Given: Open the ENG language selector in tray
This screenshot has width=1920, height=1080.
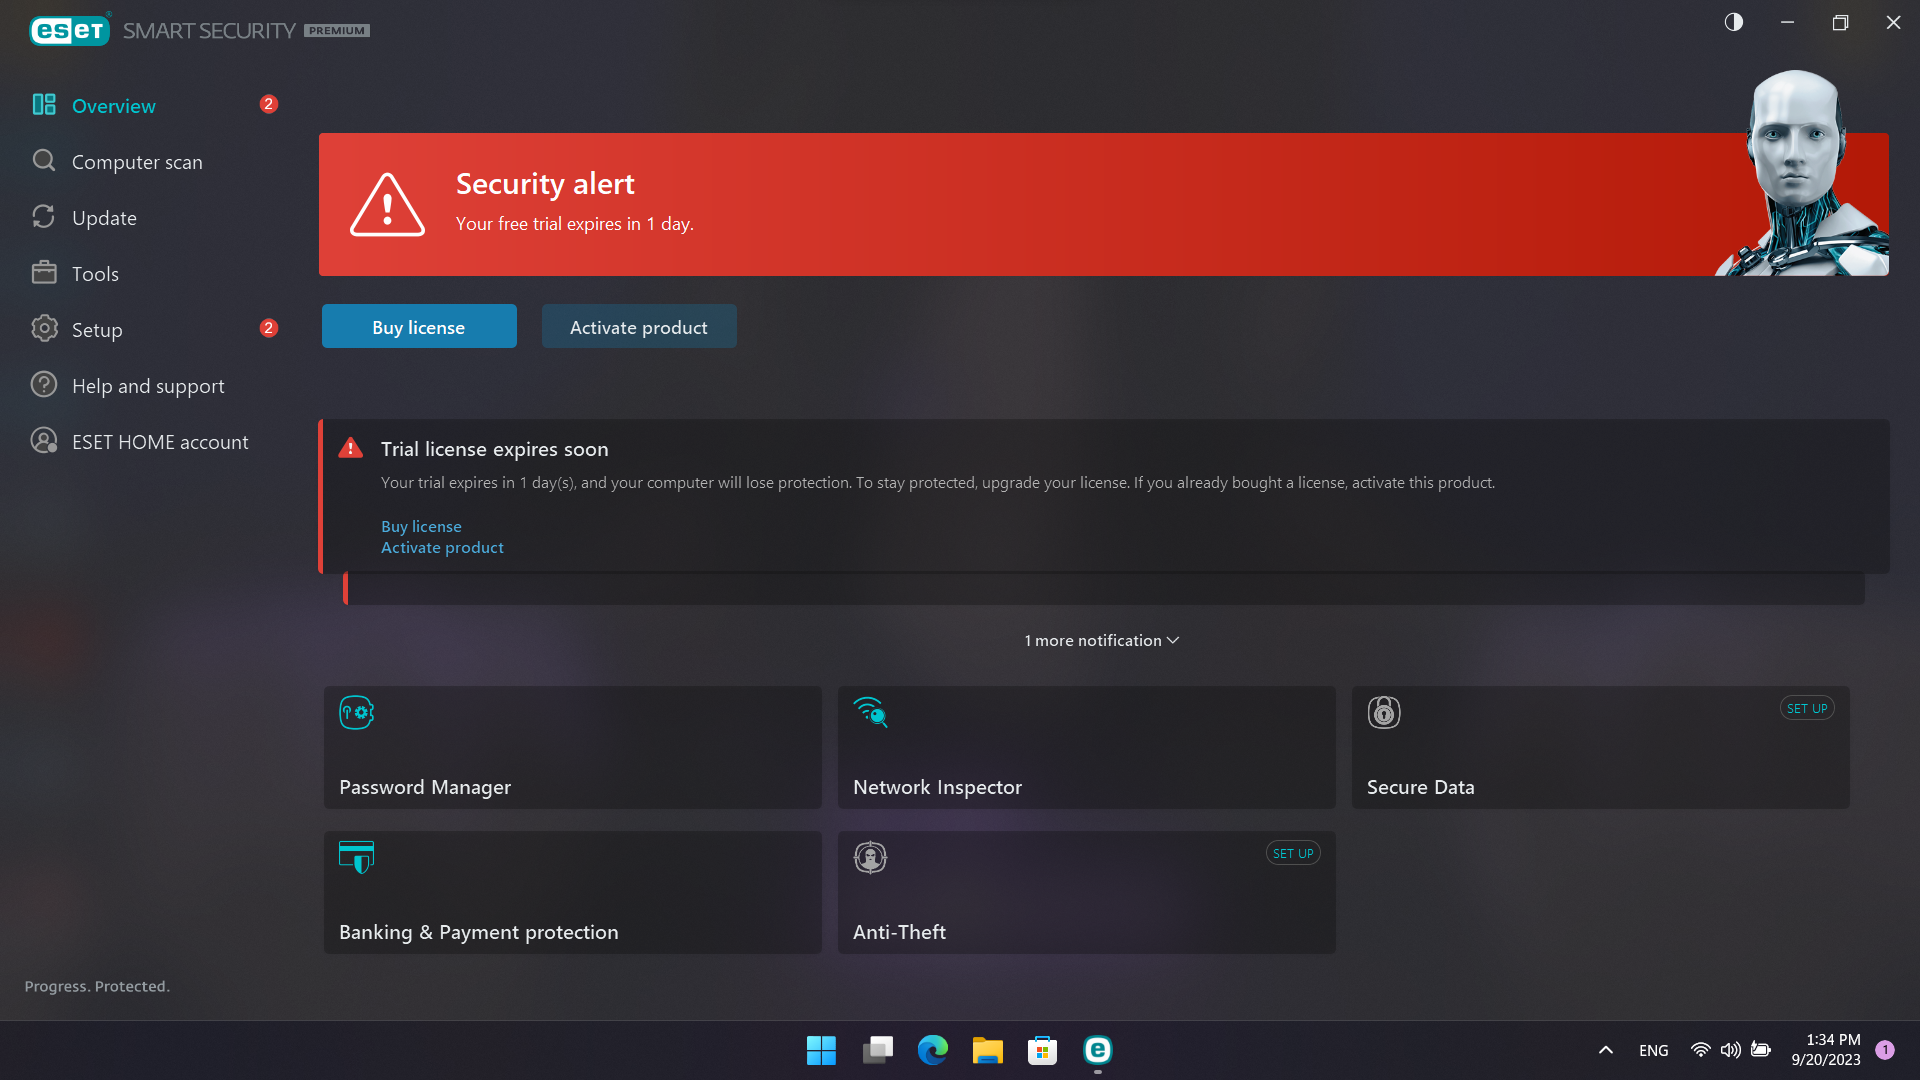Looking at the screenshot, I should pyautogui.click(x=1654, y=1050).
